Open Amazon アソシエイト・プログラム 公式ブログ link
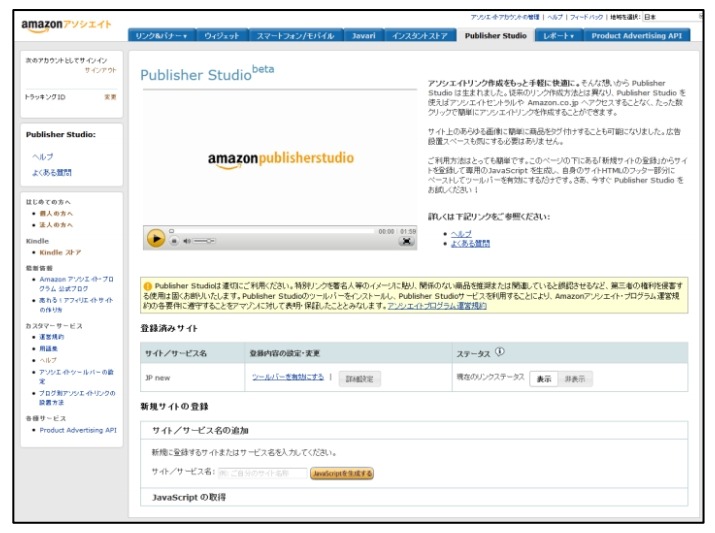This screenshot has height=533, width=715. coord(76,284)
